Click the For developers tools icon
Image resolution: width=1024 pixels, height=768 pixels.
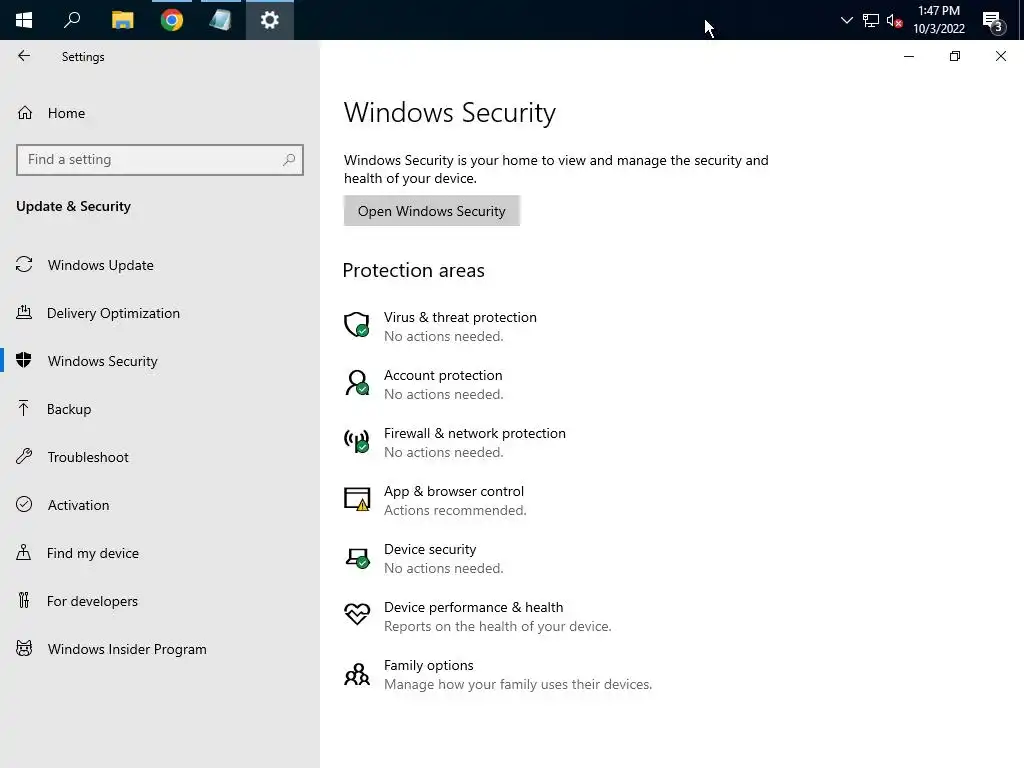click(24, 600)
